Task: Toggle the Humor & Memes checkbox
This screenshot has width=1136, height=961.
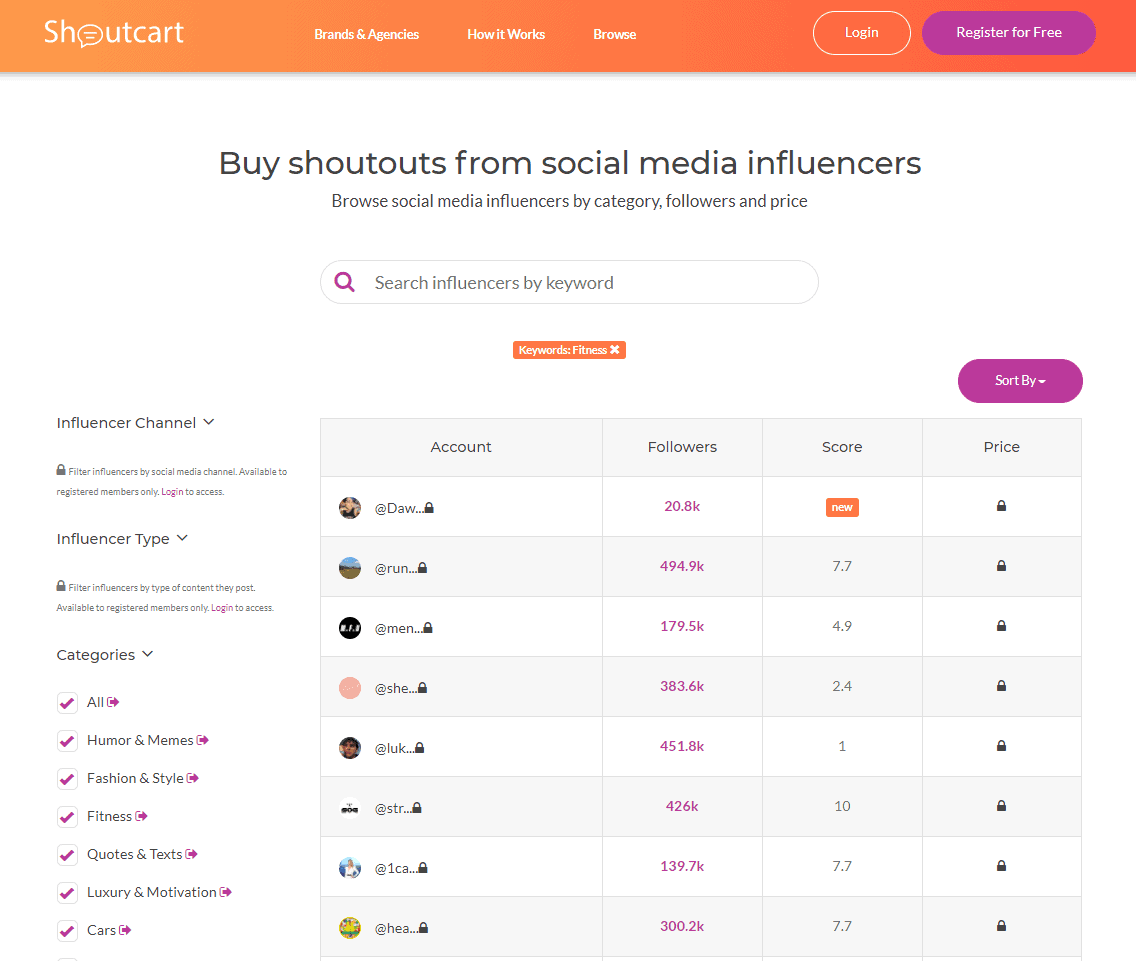Action: click(67, 741)
